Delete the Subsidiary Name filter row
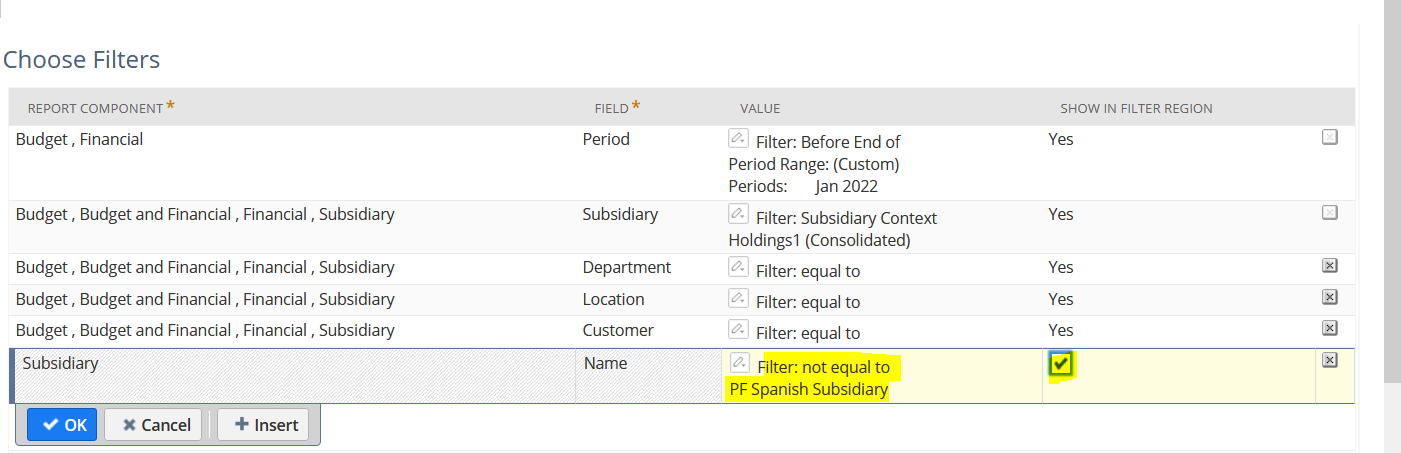The width and height of the screenshot is (1401, 453). pos(1329,361)
